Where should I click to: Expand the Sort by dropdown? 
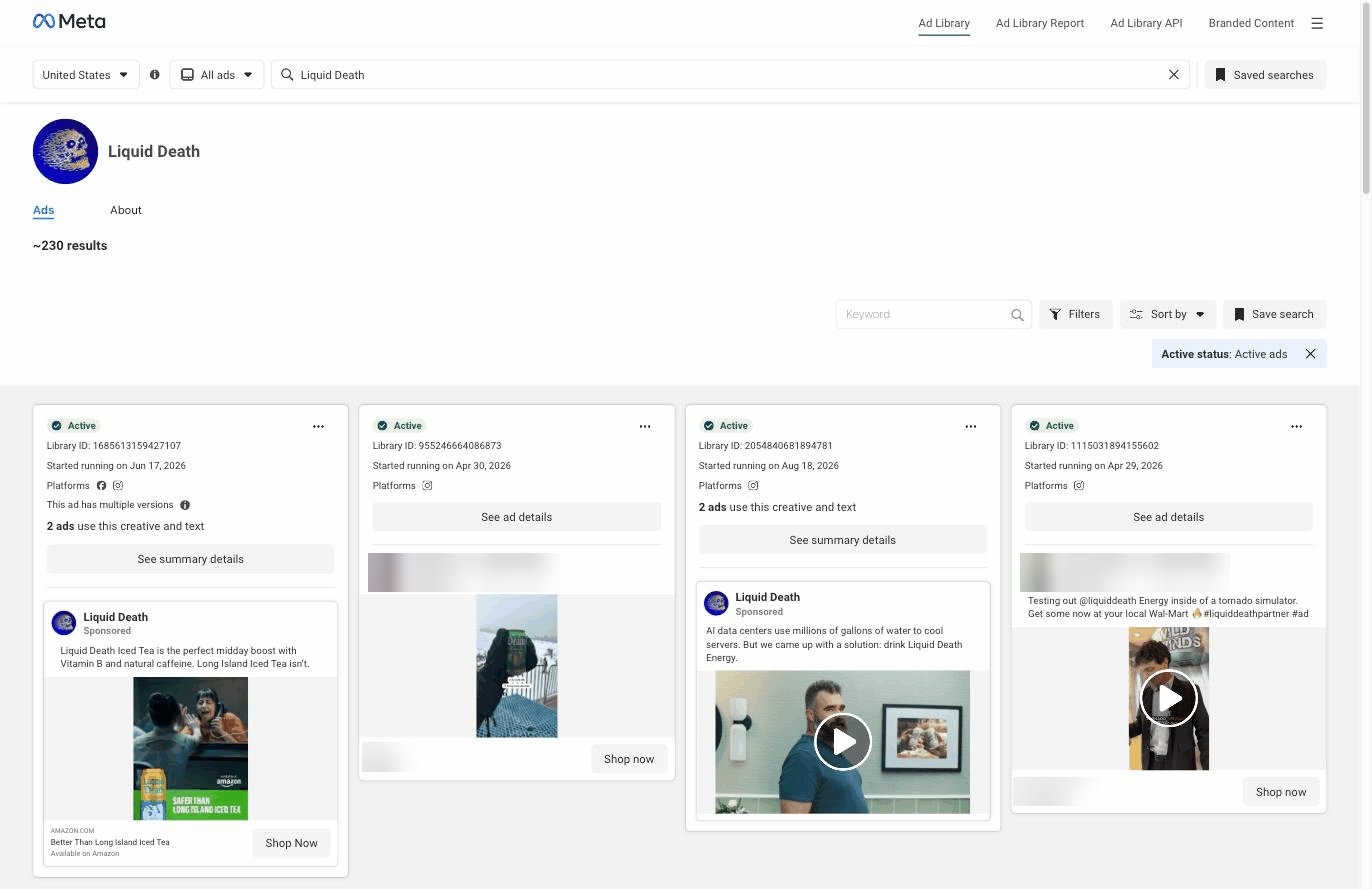click(x=1168, y=314)
